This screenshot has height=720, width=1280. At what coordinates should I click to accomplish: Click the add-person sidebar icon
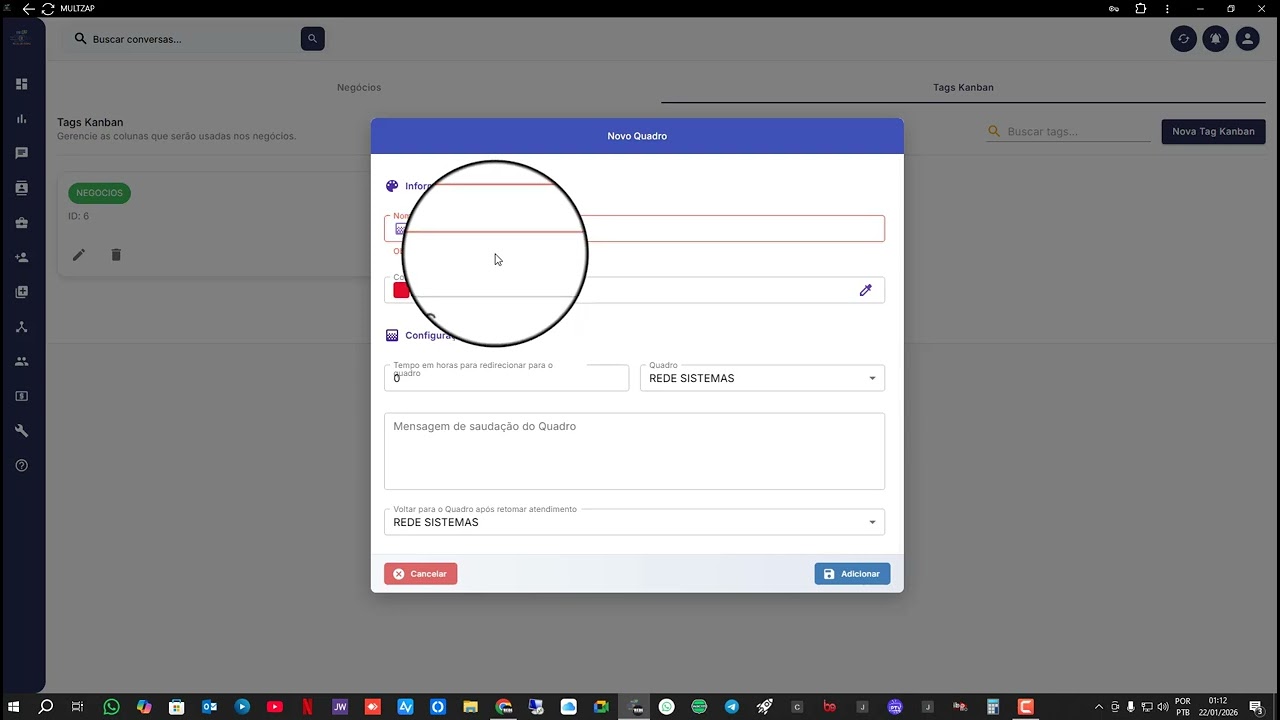click(21, 257)
